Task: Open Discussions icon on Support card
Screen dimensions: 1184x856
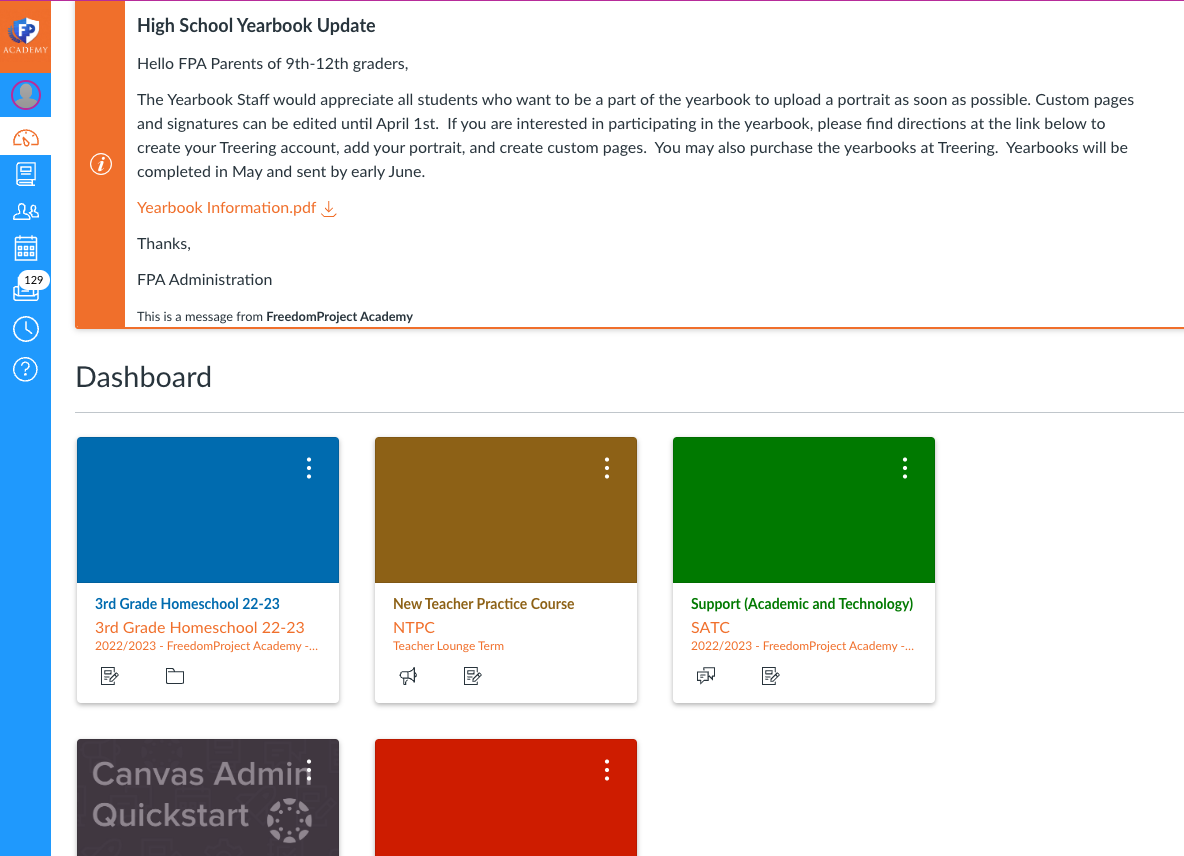Action: point(706,676)
